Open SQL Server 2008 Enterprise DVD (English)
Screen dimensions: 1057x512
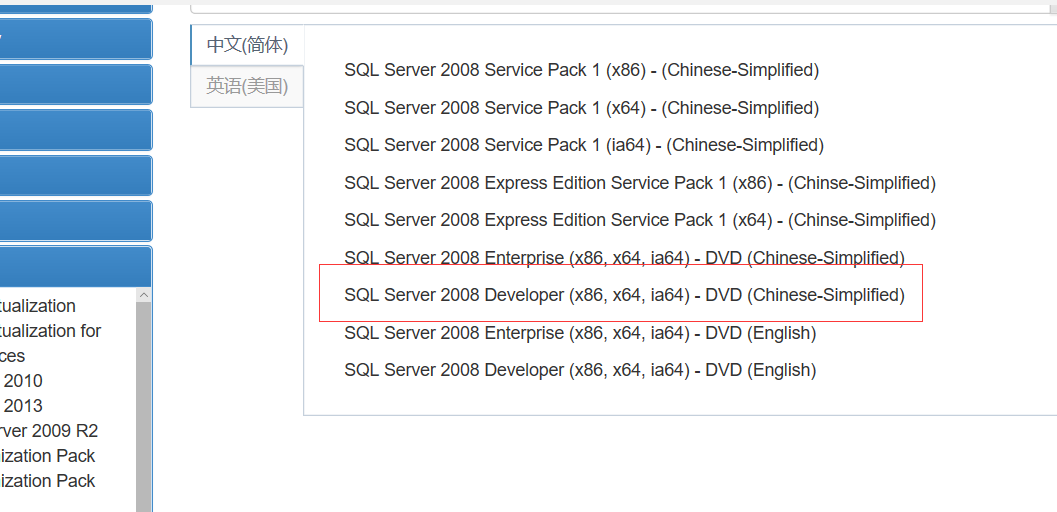point(580,333)
